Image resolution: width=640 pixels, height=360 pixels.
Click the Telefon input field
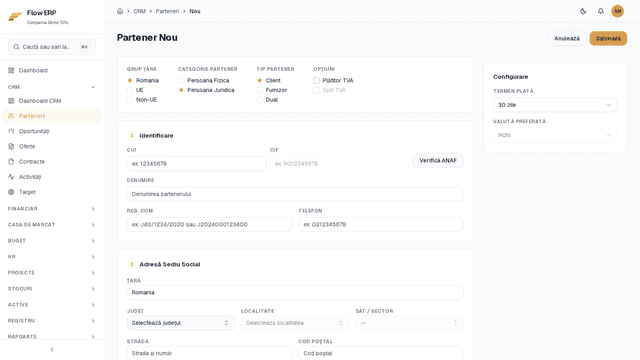pyautogui.click(x=381, y=224)
